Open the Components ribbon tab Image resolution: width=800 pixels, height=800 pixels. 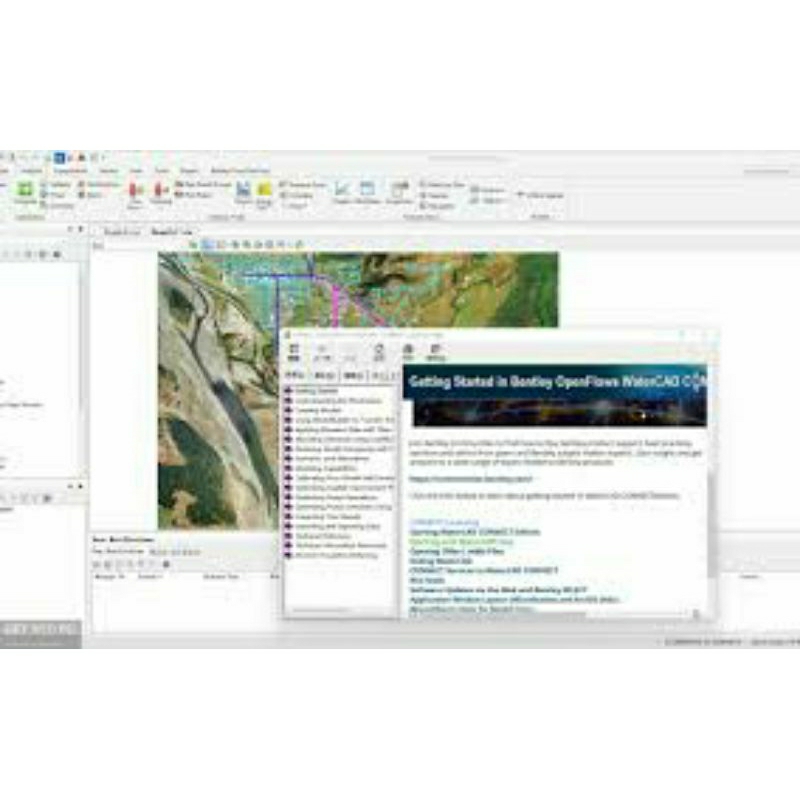pyautogui.click(x=70, y=170)
